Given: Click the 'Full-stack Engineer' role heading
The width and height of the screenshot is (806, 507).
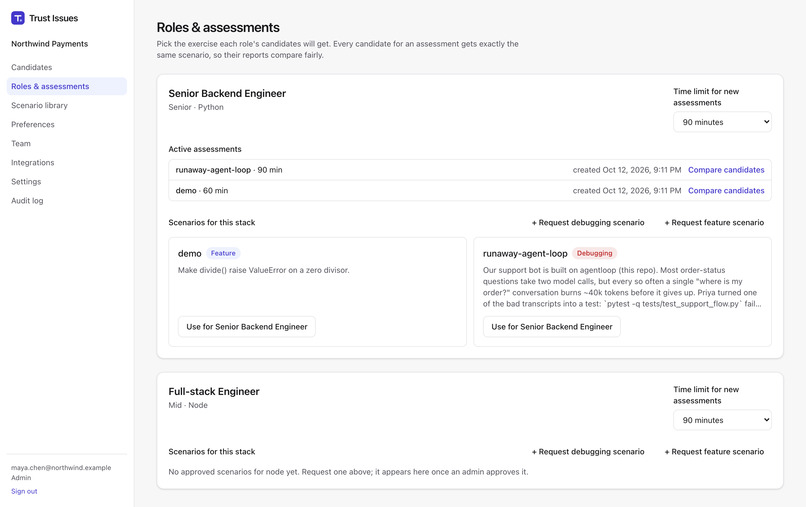Looking at the screenshot, I should click(214, 391).
